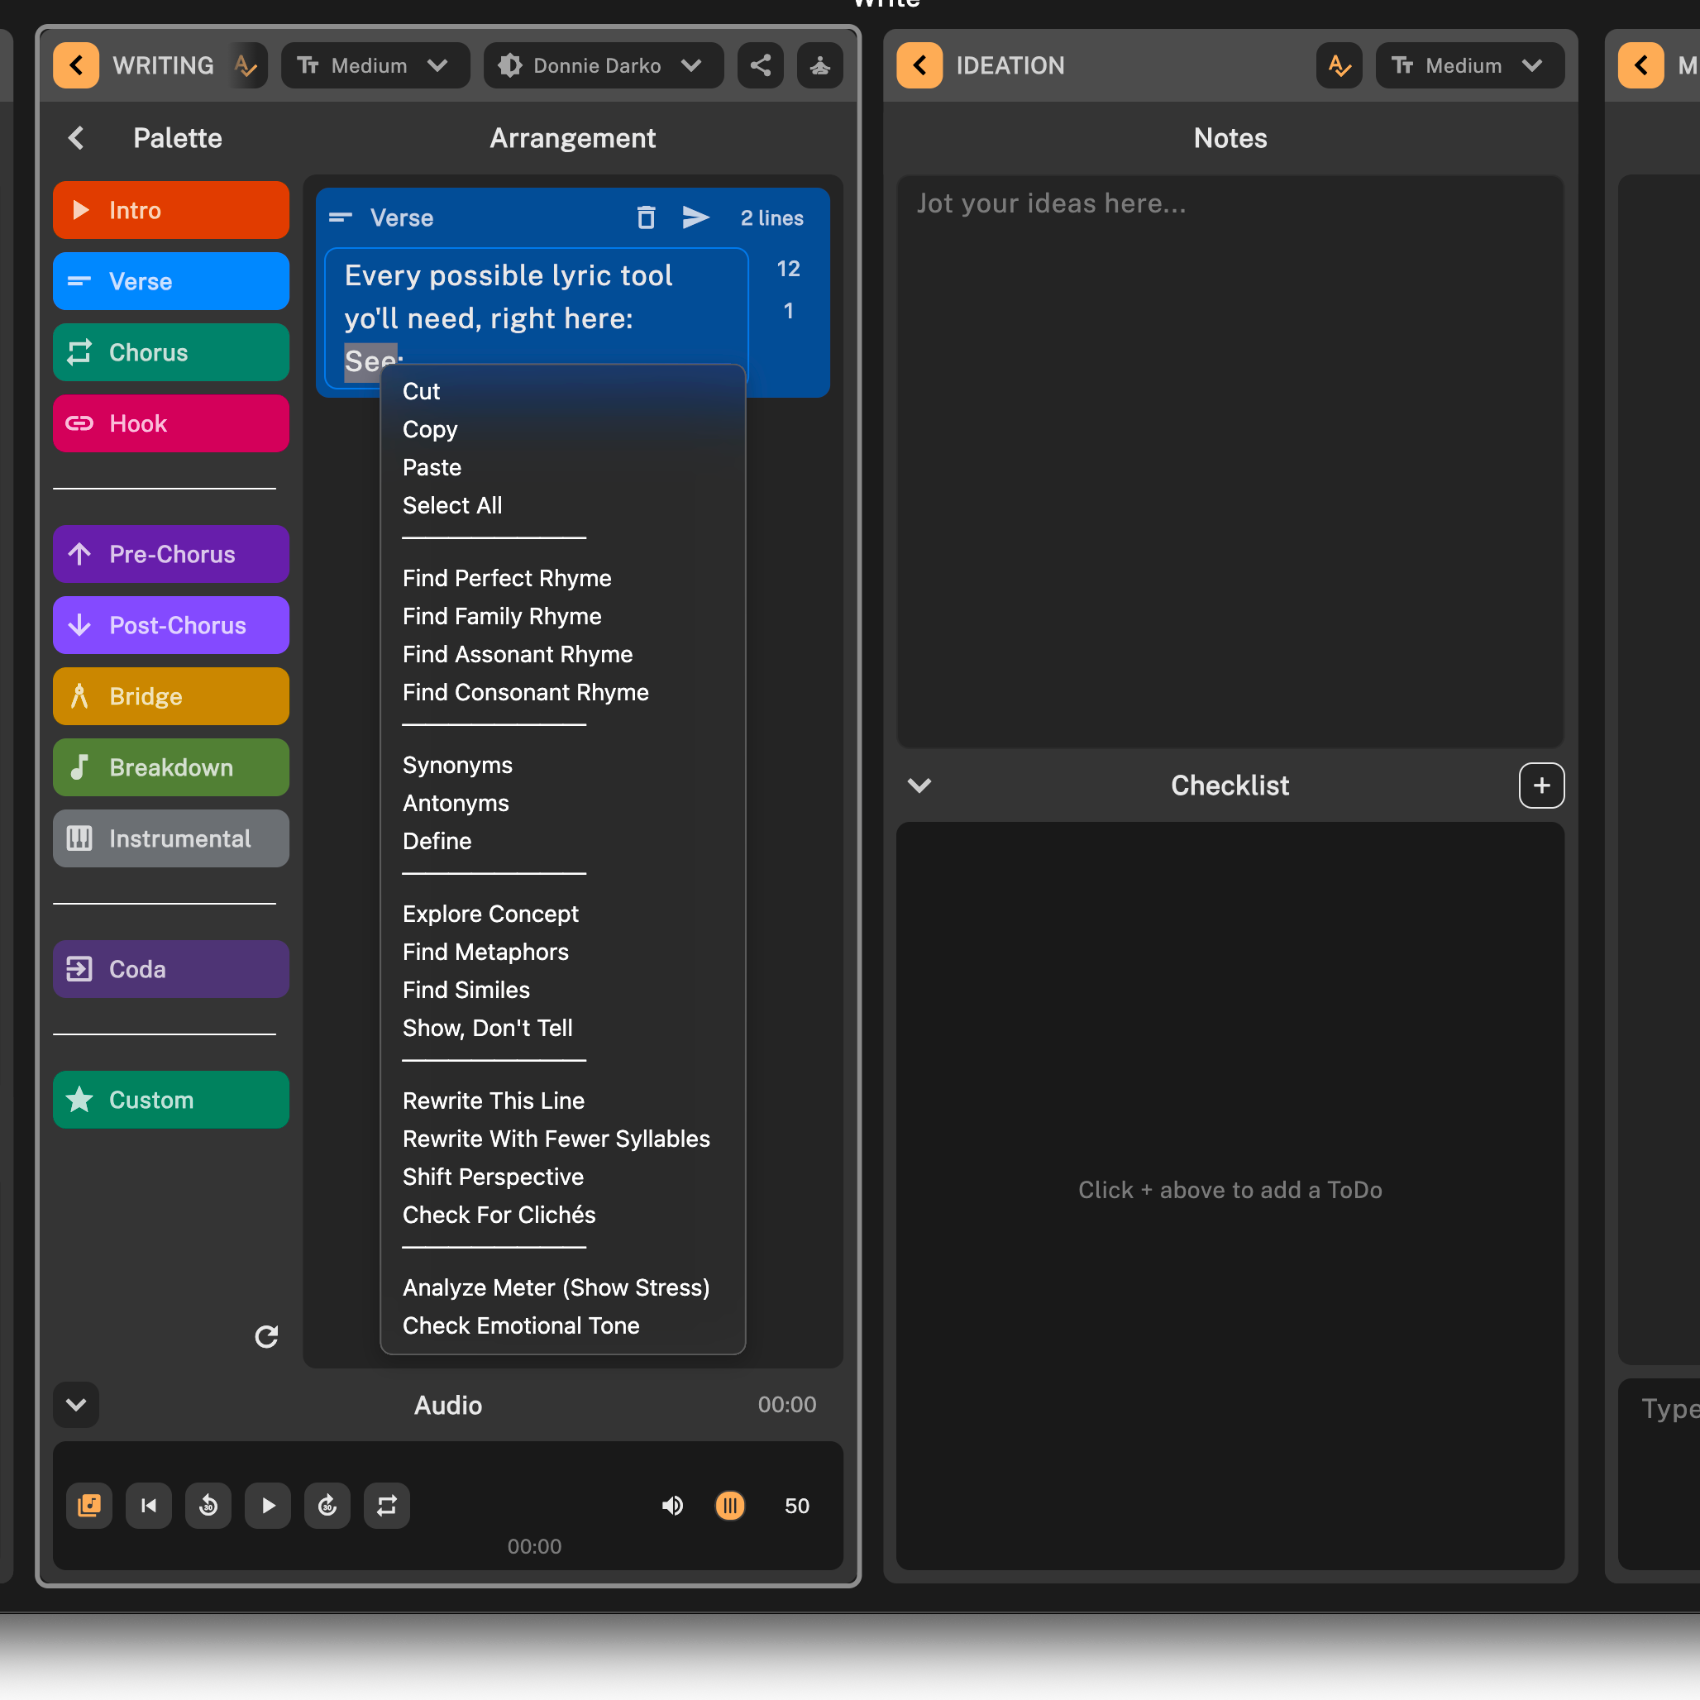Delete the Verse section with trash icon
Viewport: 1700px width, 1700px height.
click(x=646, y=218)
